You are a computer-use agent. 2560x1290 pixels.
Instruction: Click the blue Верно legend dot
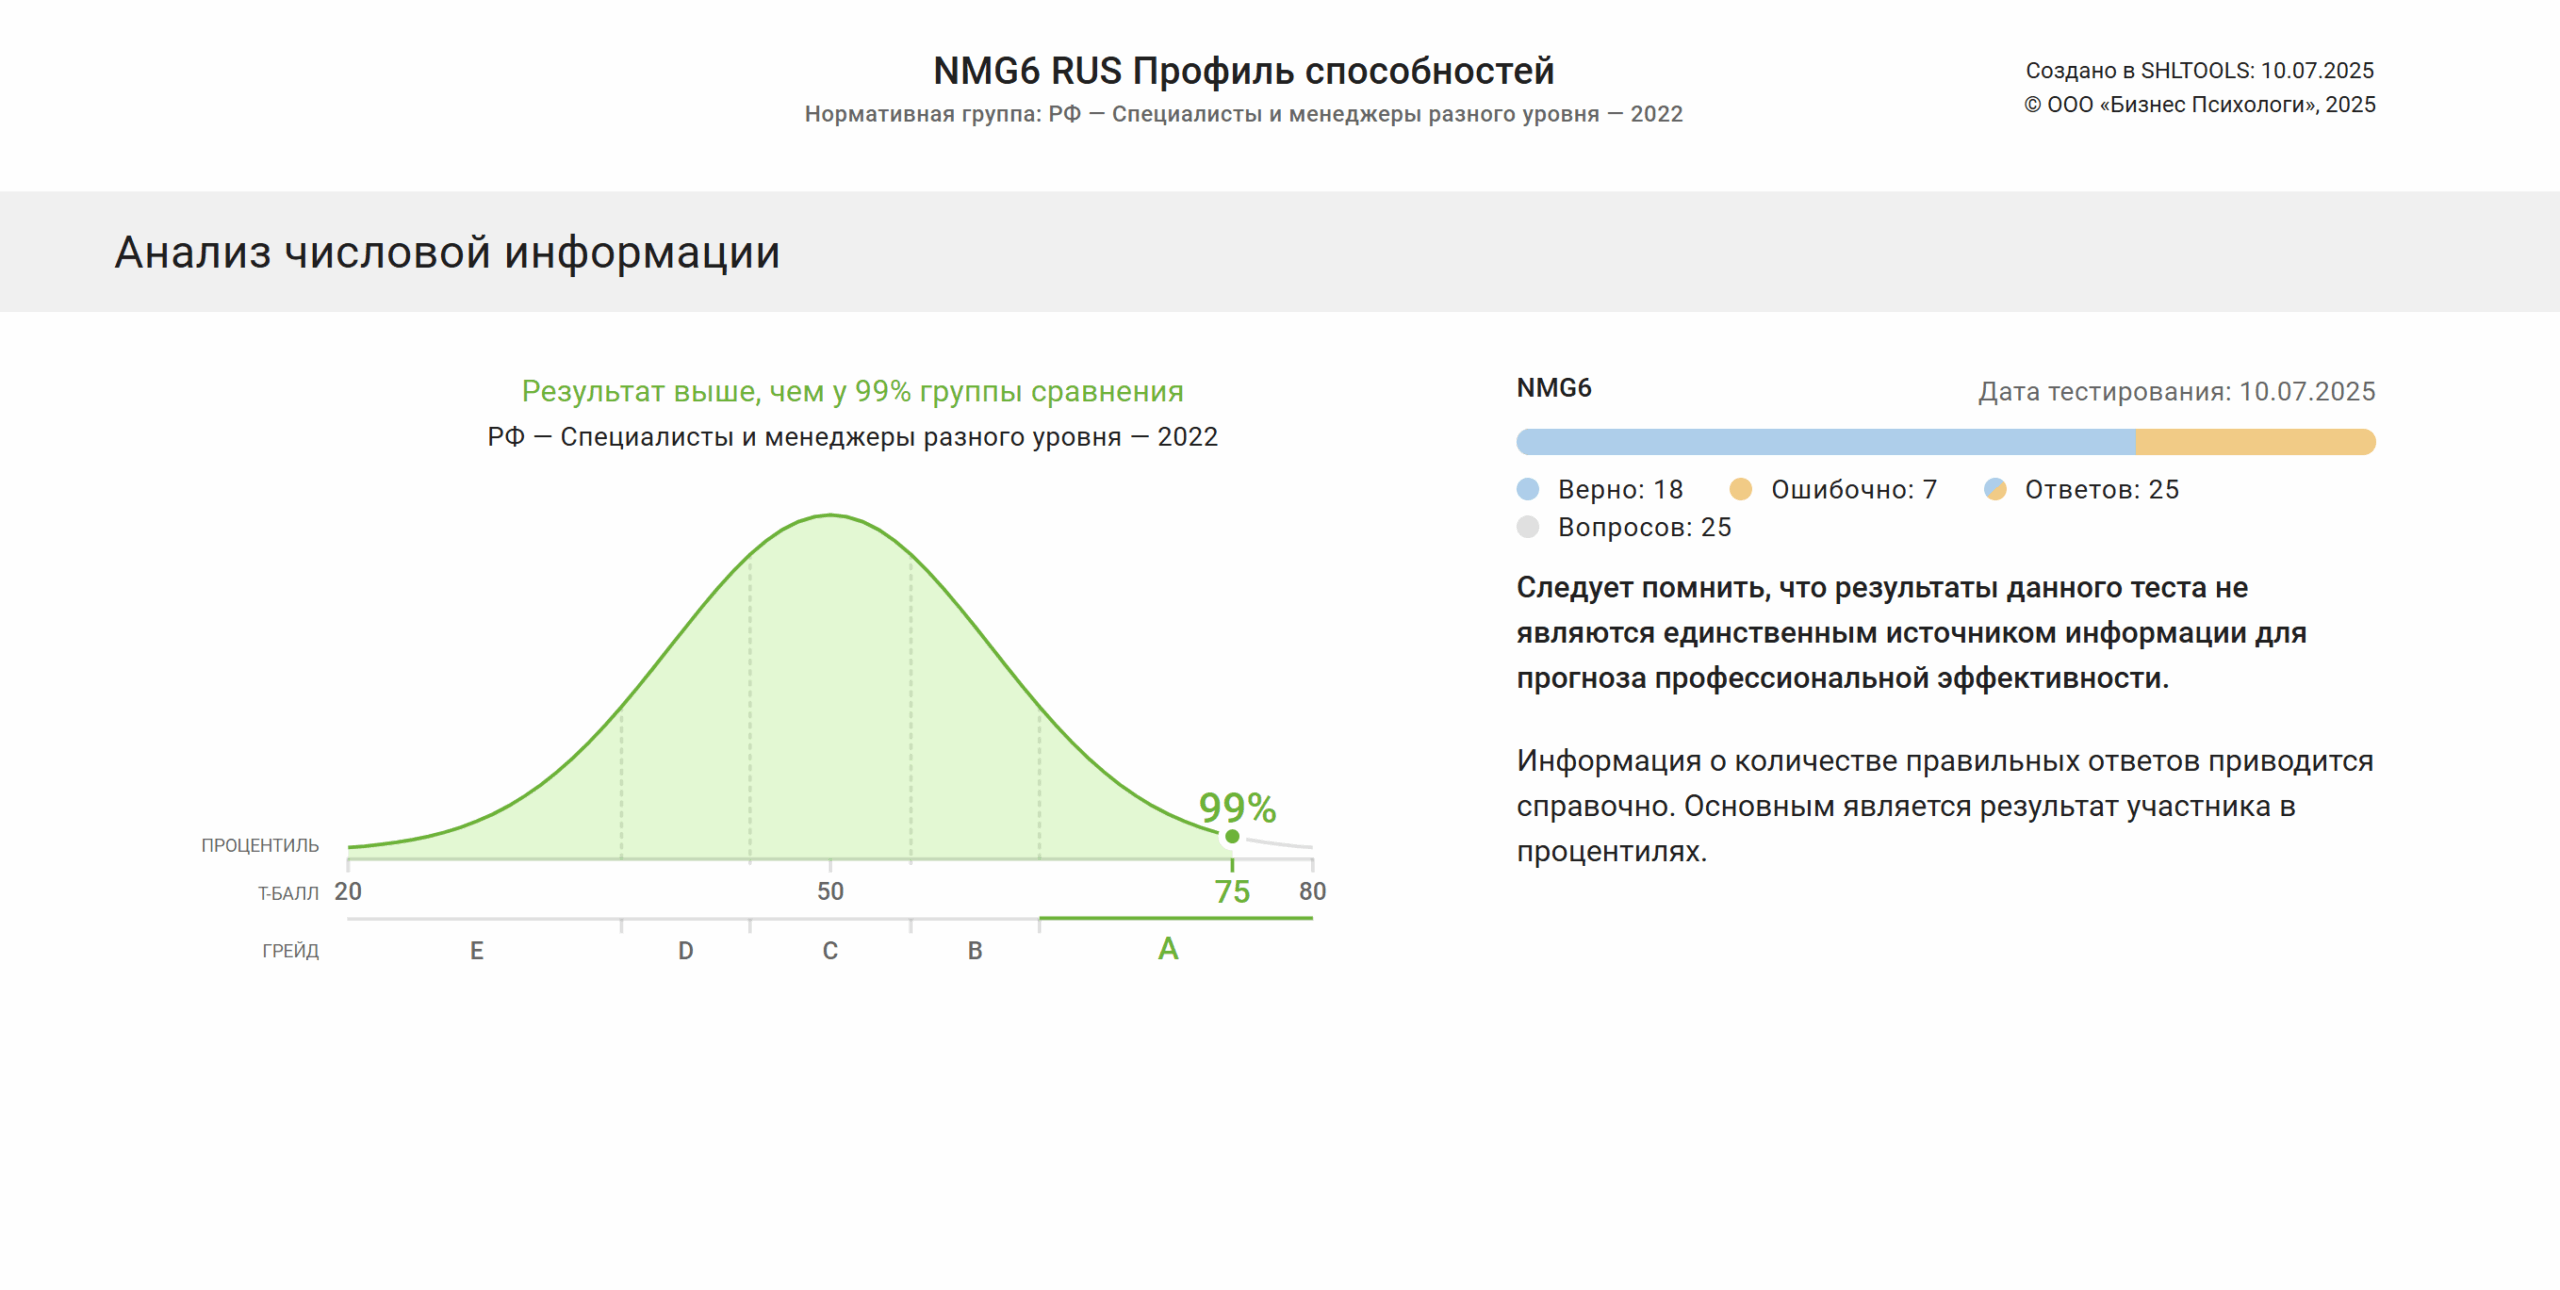tap(1527, 489)
